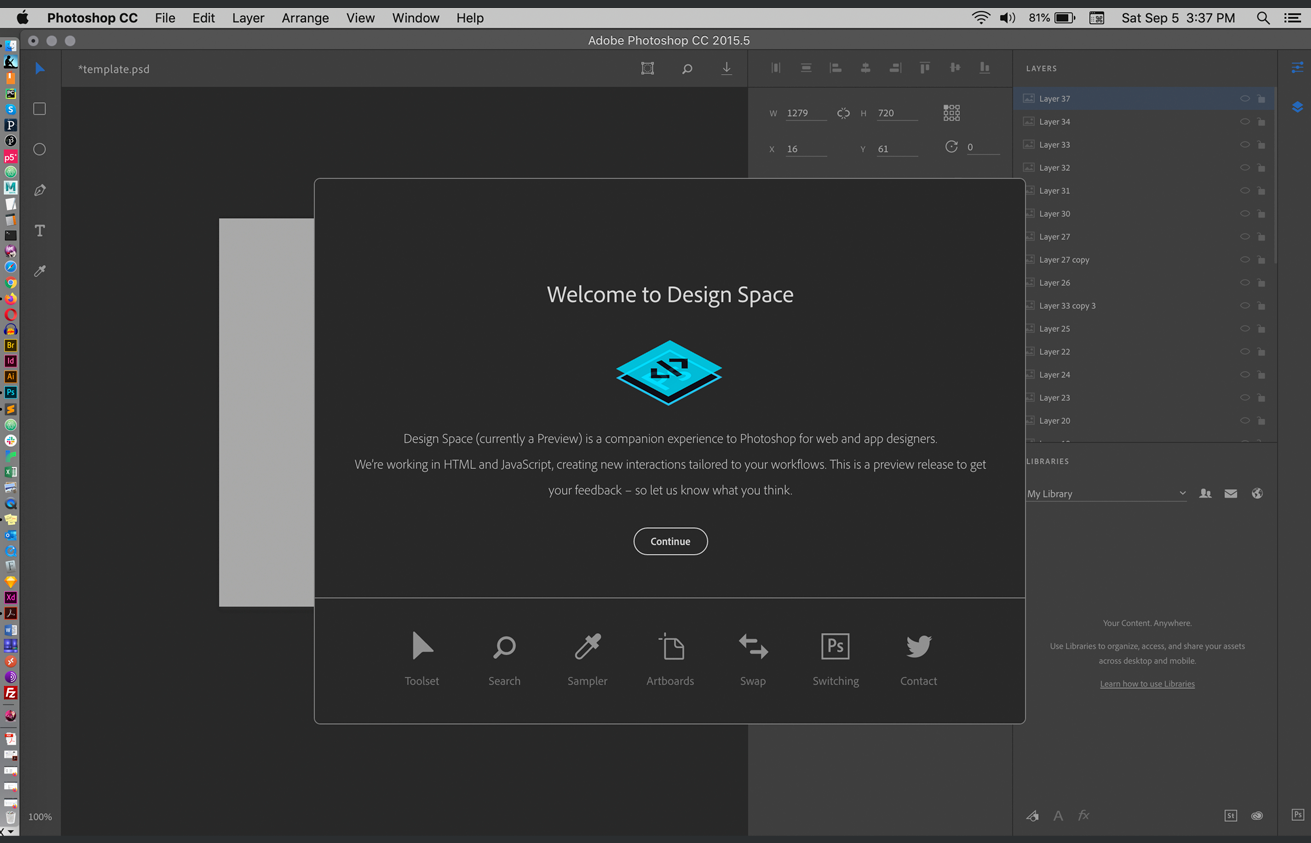
Task: Open the File menu
Action: point(165,18)
